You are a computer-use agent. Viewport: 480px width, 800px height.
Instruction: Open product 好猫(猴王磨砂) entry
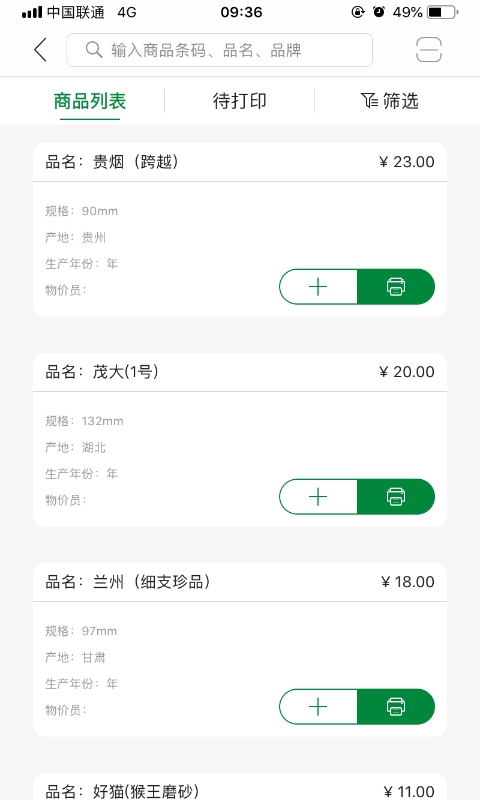[x=240, y=788]
